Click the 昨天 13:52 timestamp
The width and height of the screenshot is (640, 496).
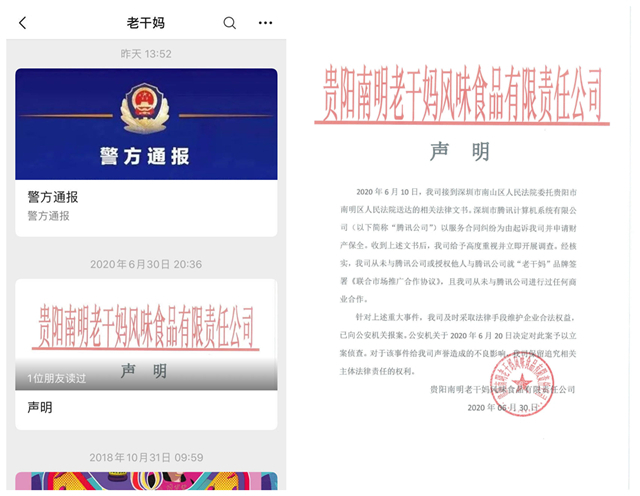click(146, 54)
